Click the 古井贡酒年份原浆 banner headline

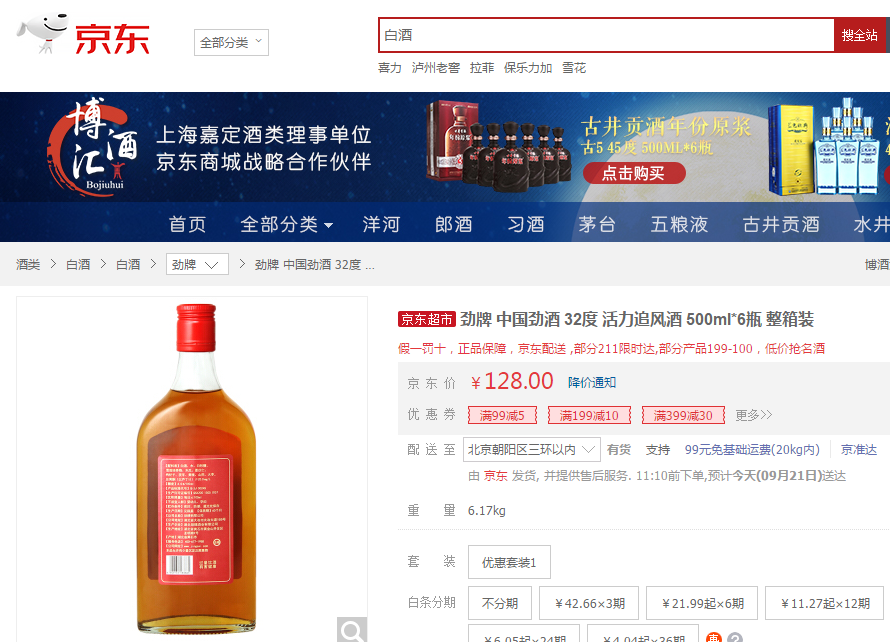(x=666, y=127)
